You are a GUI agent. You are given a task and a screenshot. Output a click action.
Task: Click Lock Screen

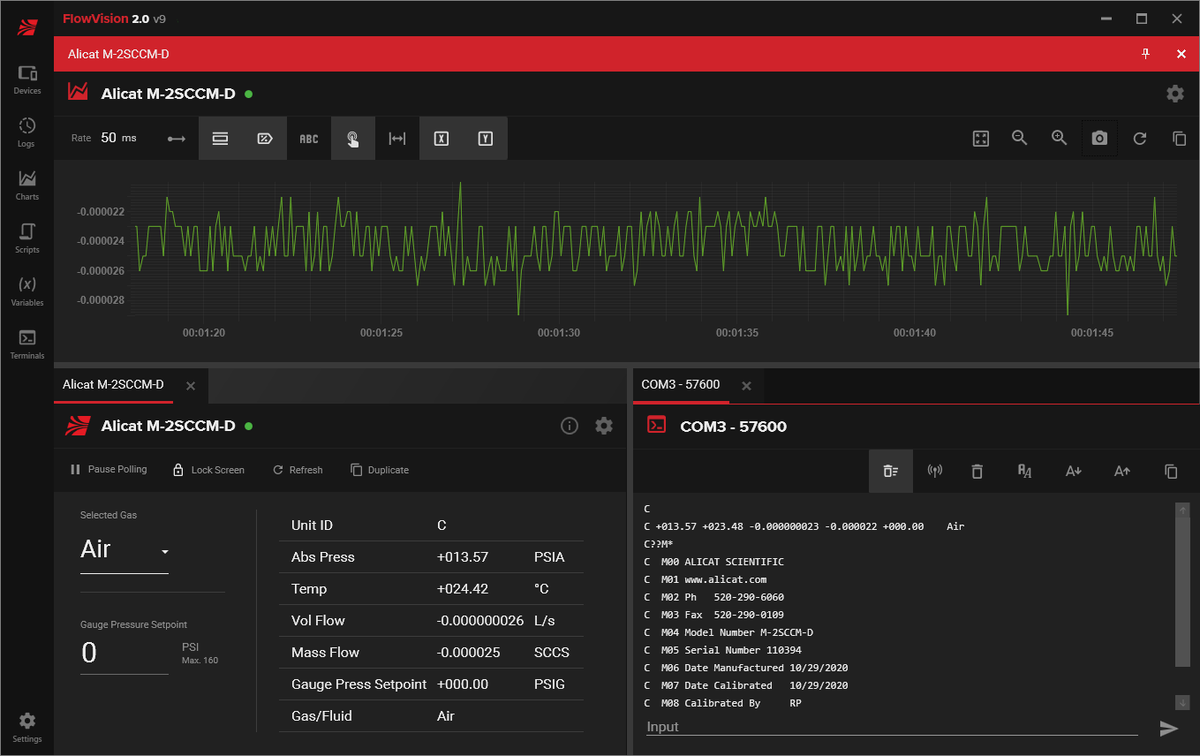[208, 470]
